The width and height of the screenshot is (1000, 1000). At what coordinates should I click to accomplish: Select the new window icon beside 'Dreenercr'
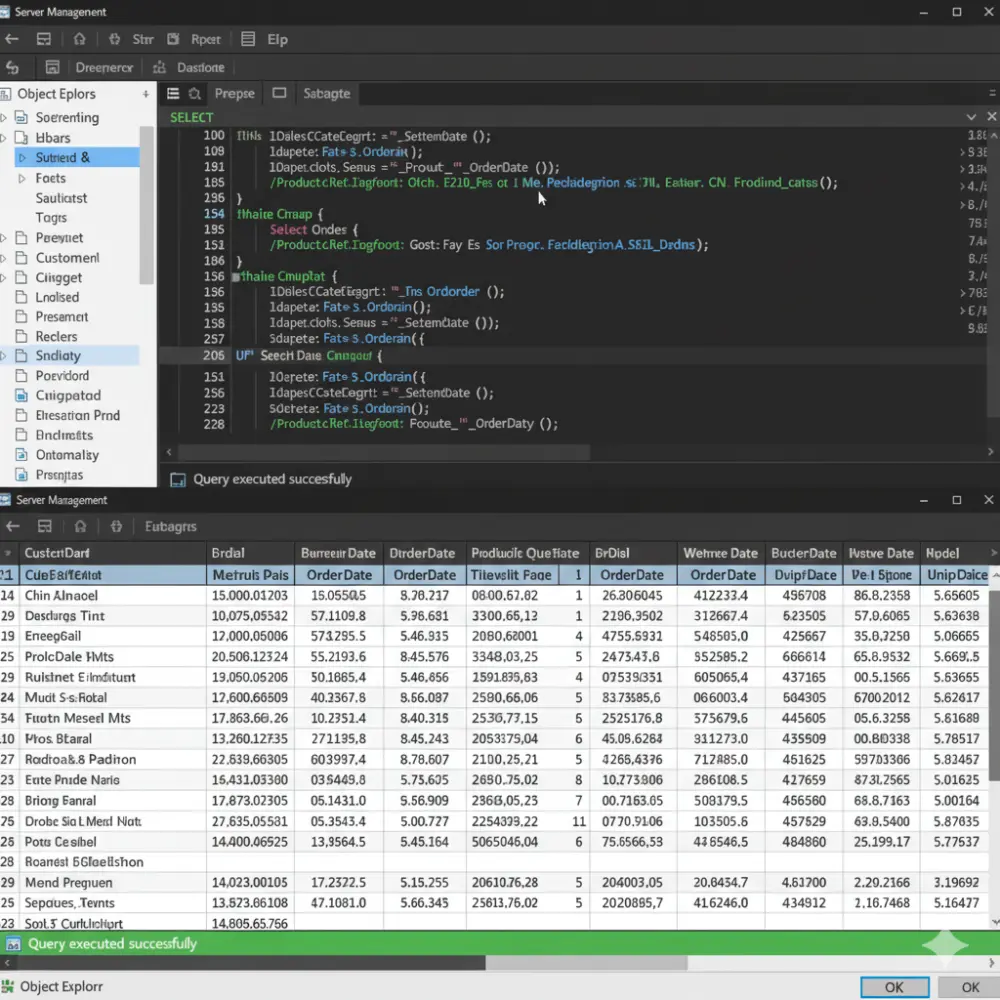point(51,67)
